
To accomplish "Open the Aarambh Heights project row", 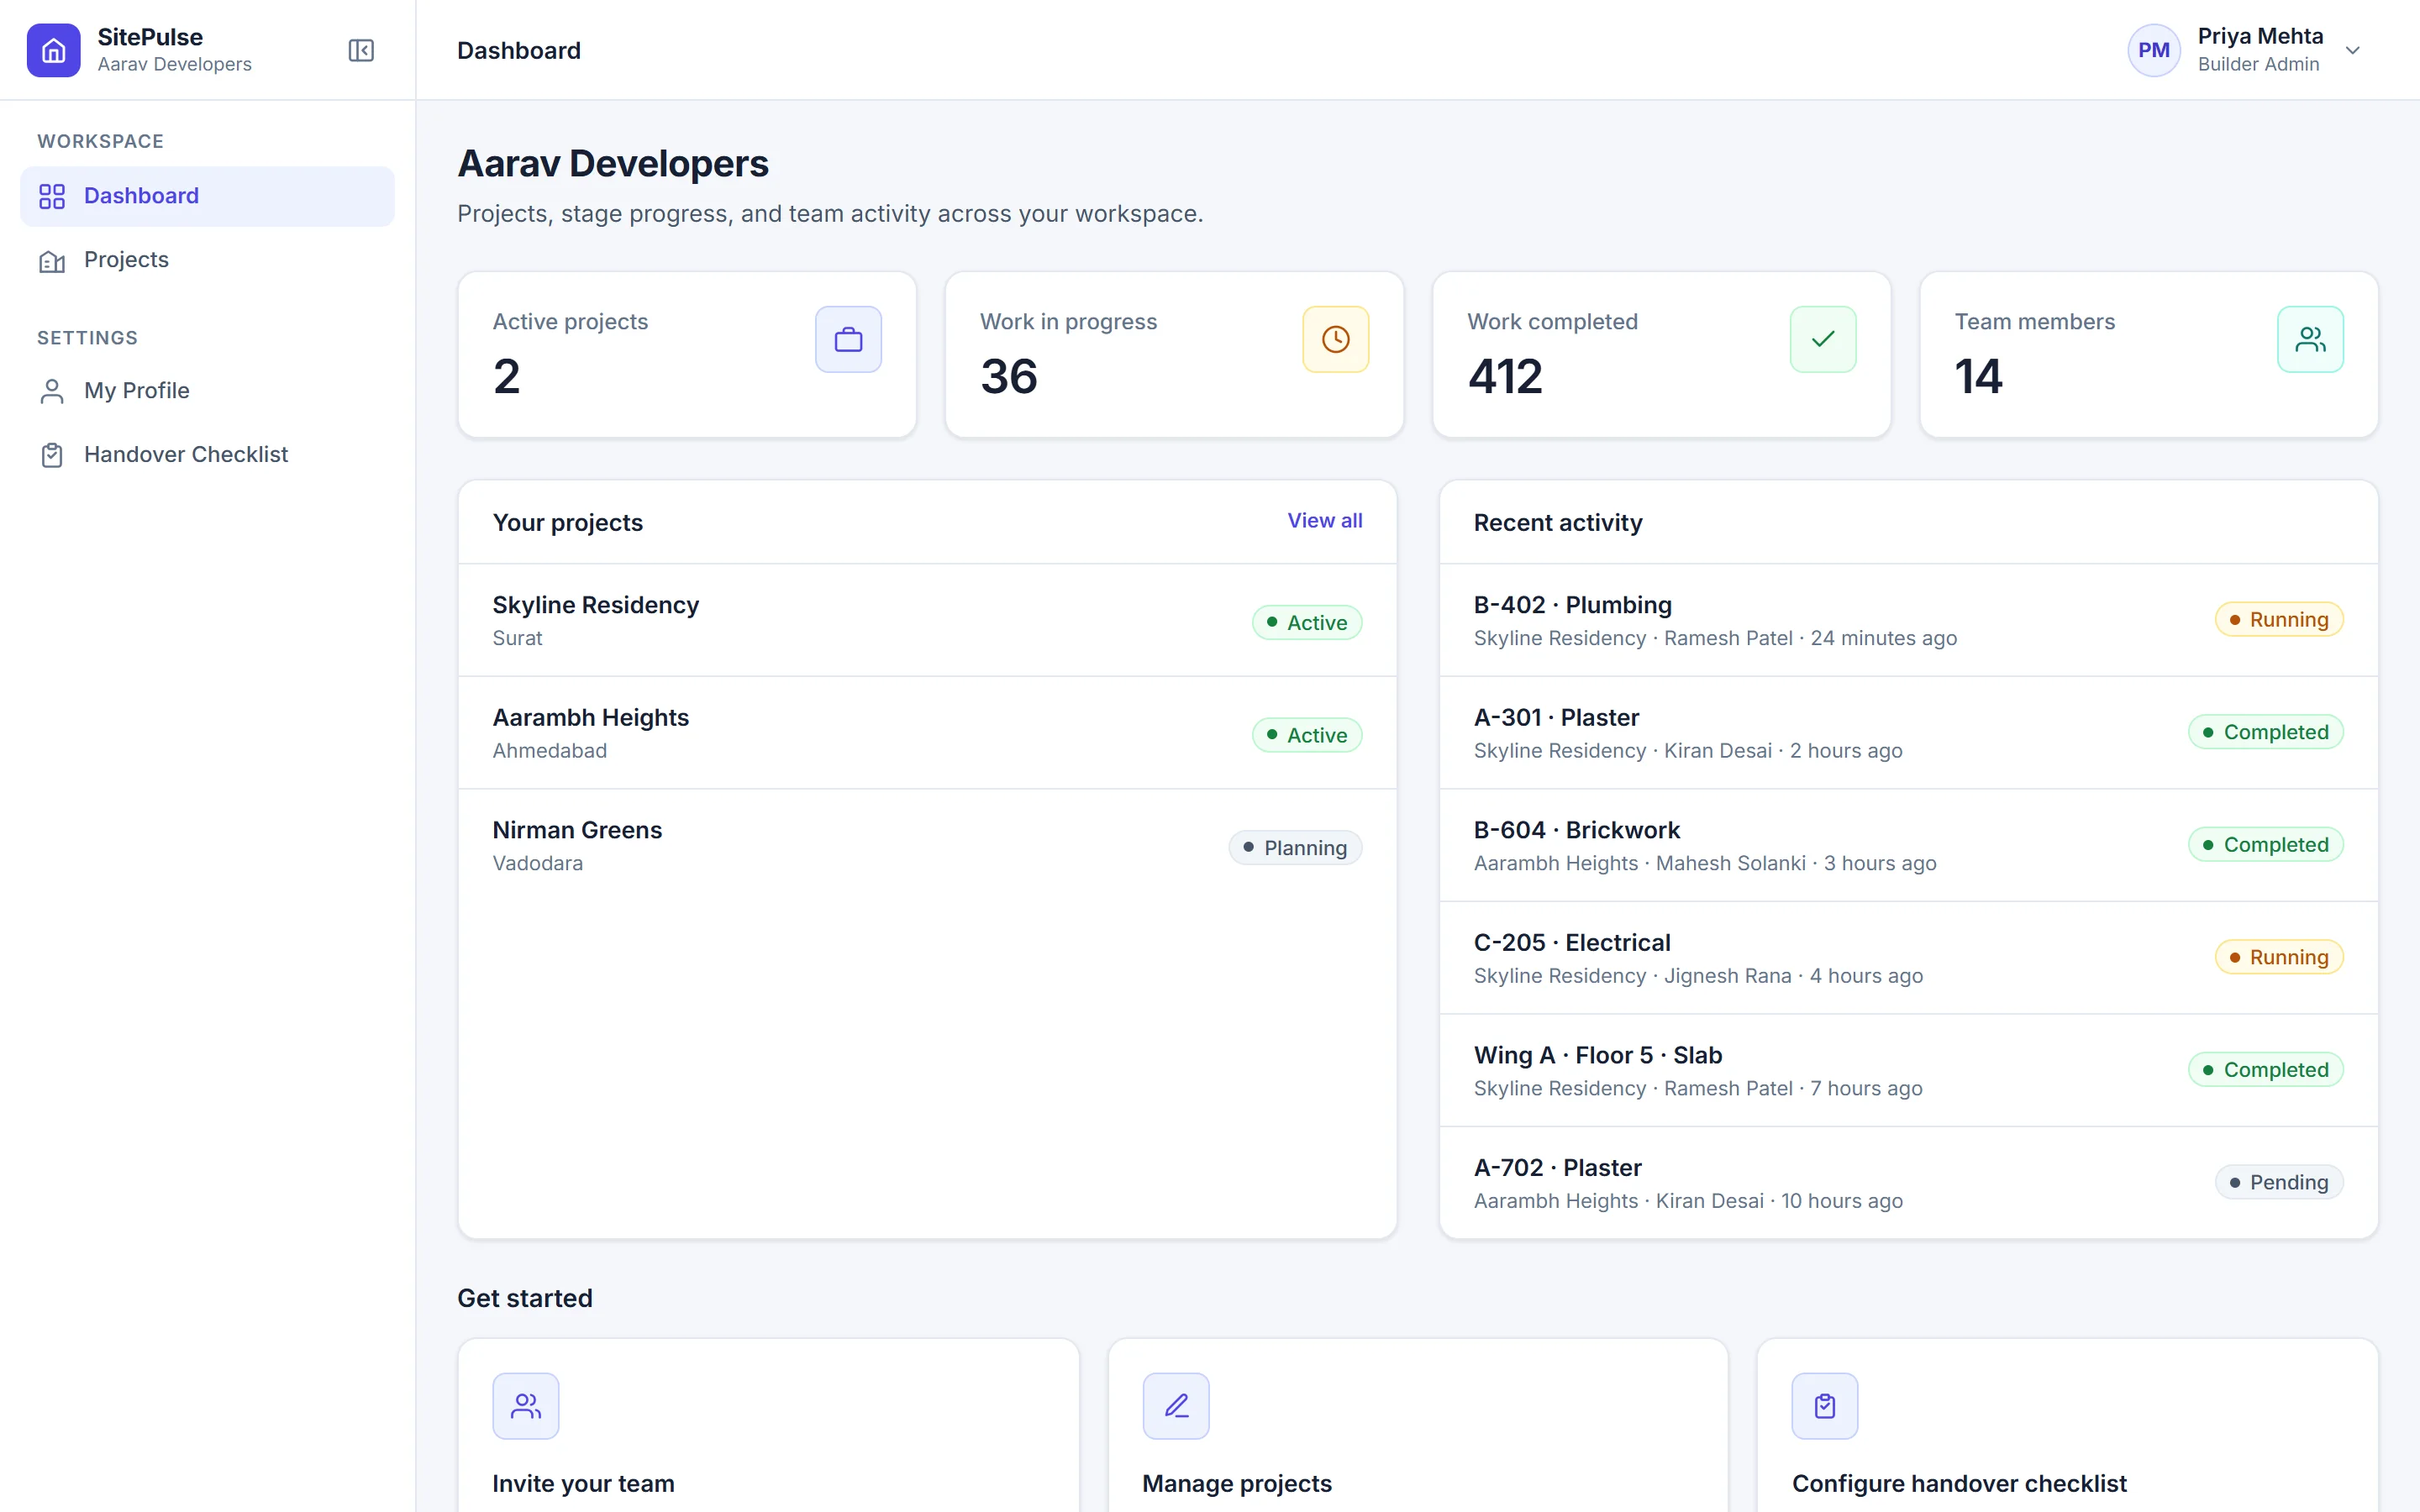I will (x=927, y=733).
